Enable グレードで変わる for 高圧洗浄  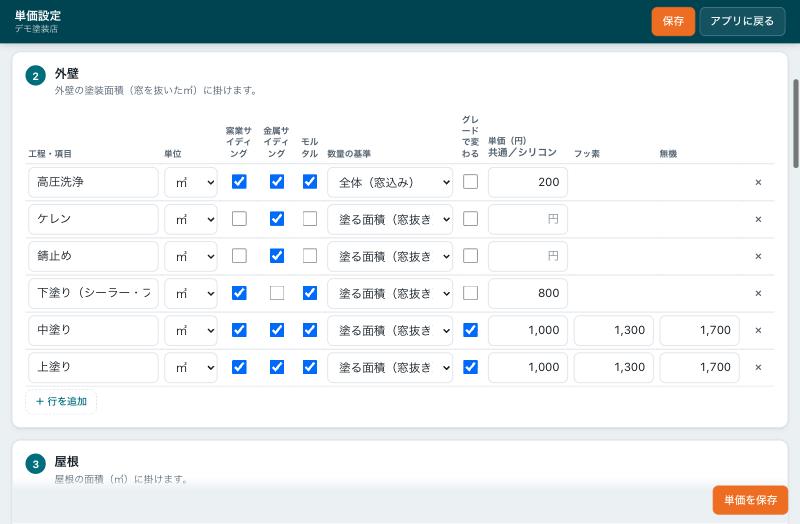pos(470,182)
